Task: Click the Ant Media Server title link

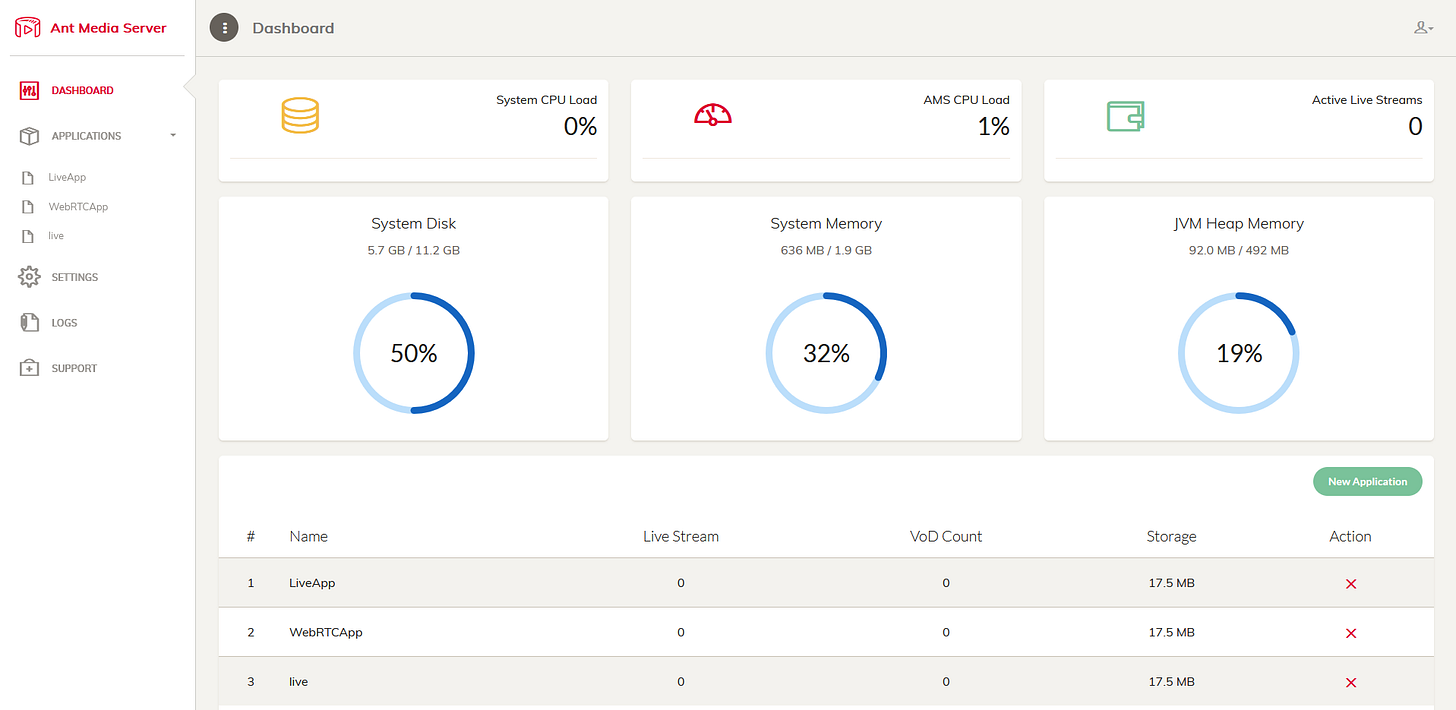Action: (x=108, y=28)
